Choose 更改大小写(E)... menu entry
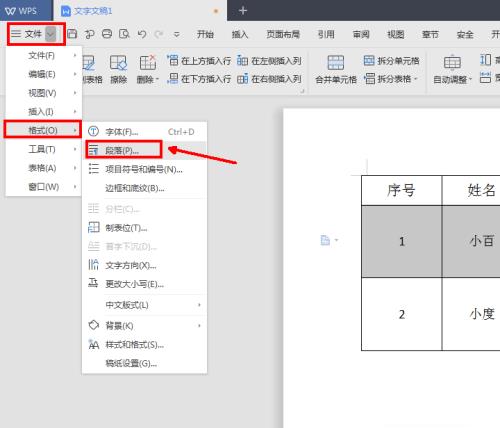This screenshot has height=428, width=500. (x=144, y=284)
